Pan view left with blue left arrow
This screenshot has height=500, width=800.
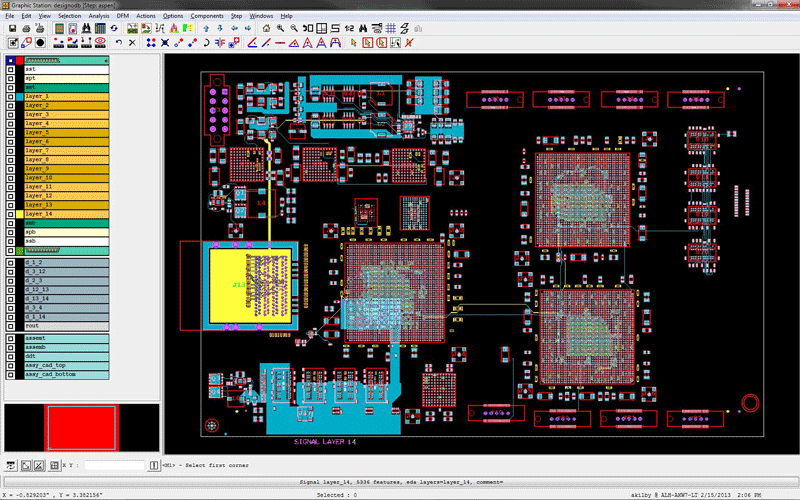234,29
